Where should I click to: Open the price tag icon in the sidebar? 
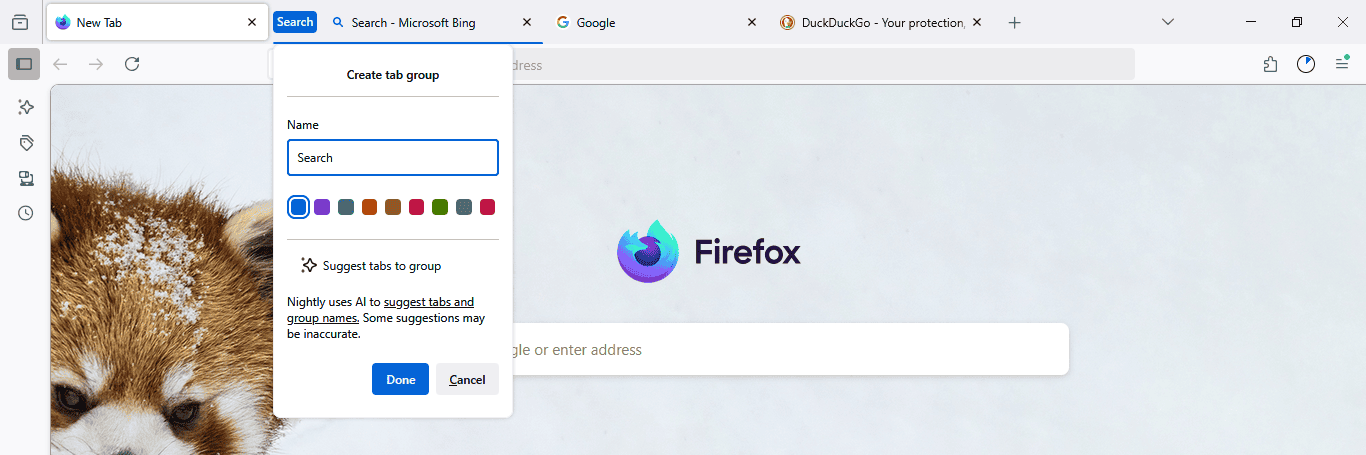click(x=26, y=143)
